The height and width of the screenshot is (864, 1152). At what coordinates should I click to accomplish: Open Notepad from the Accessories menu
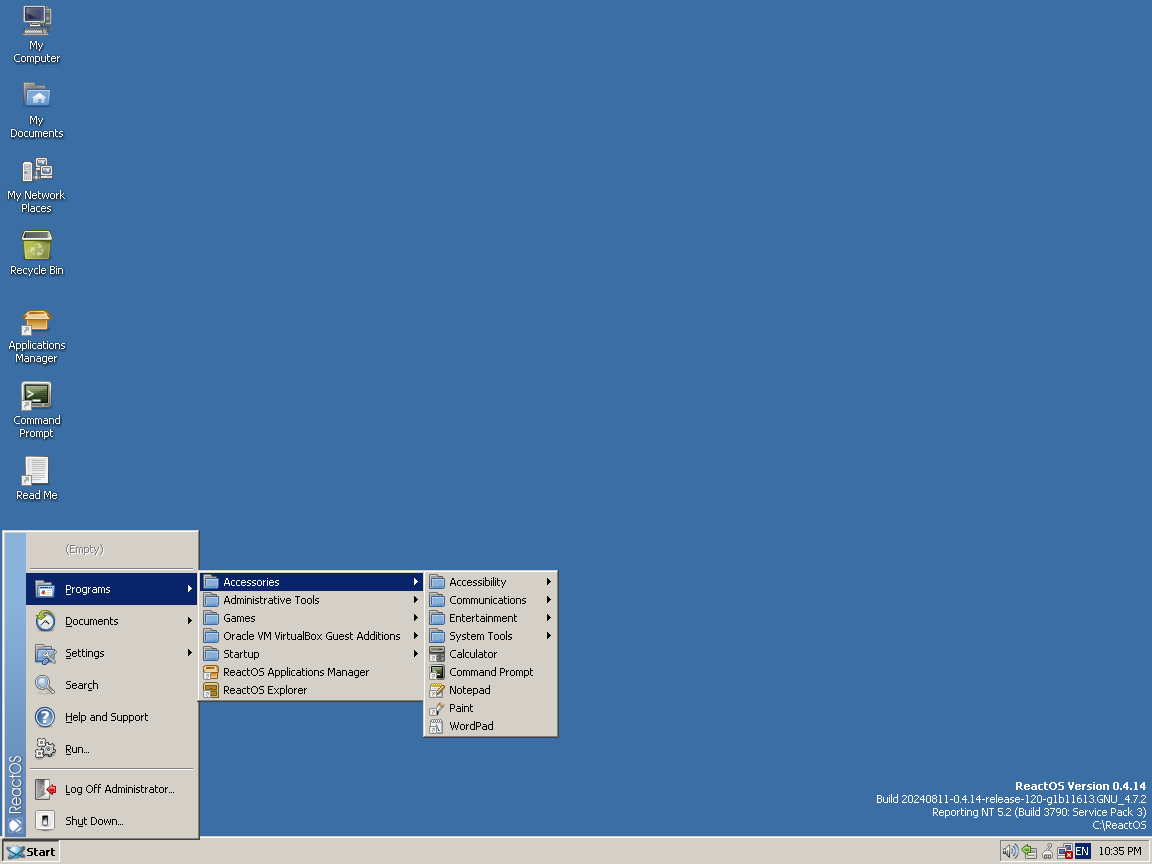[491, 690]
